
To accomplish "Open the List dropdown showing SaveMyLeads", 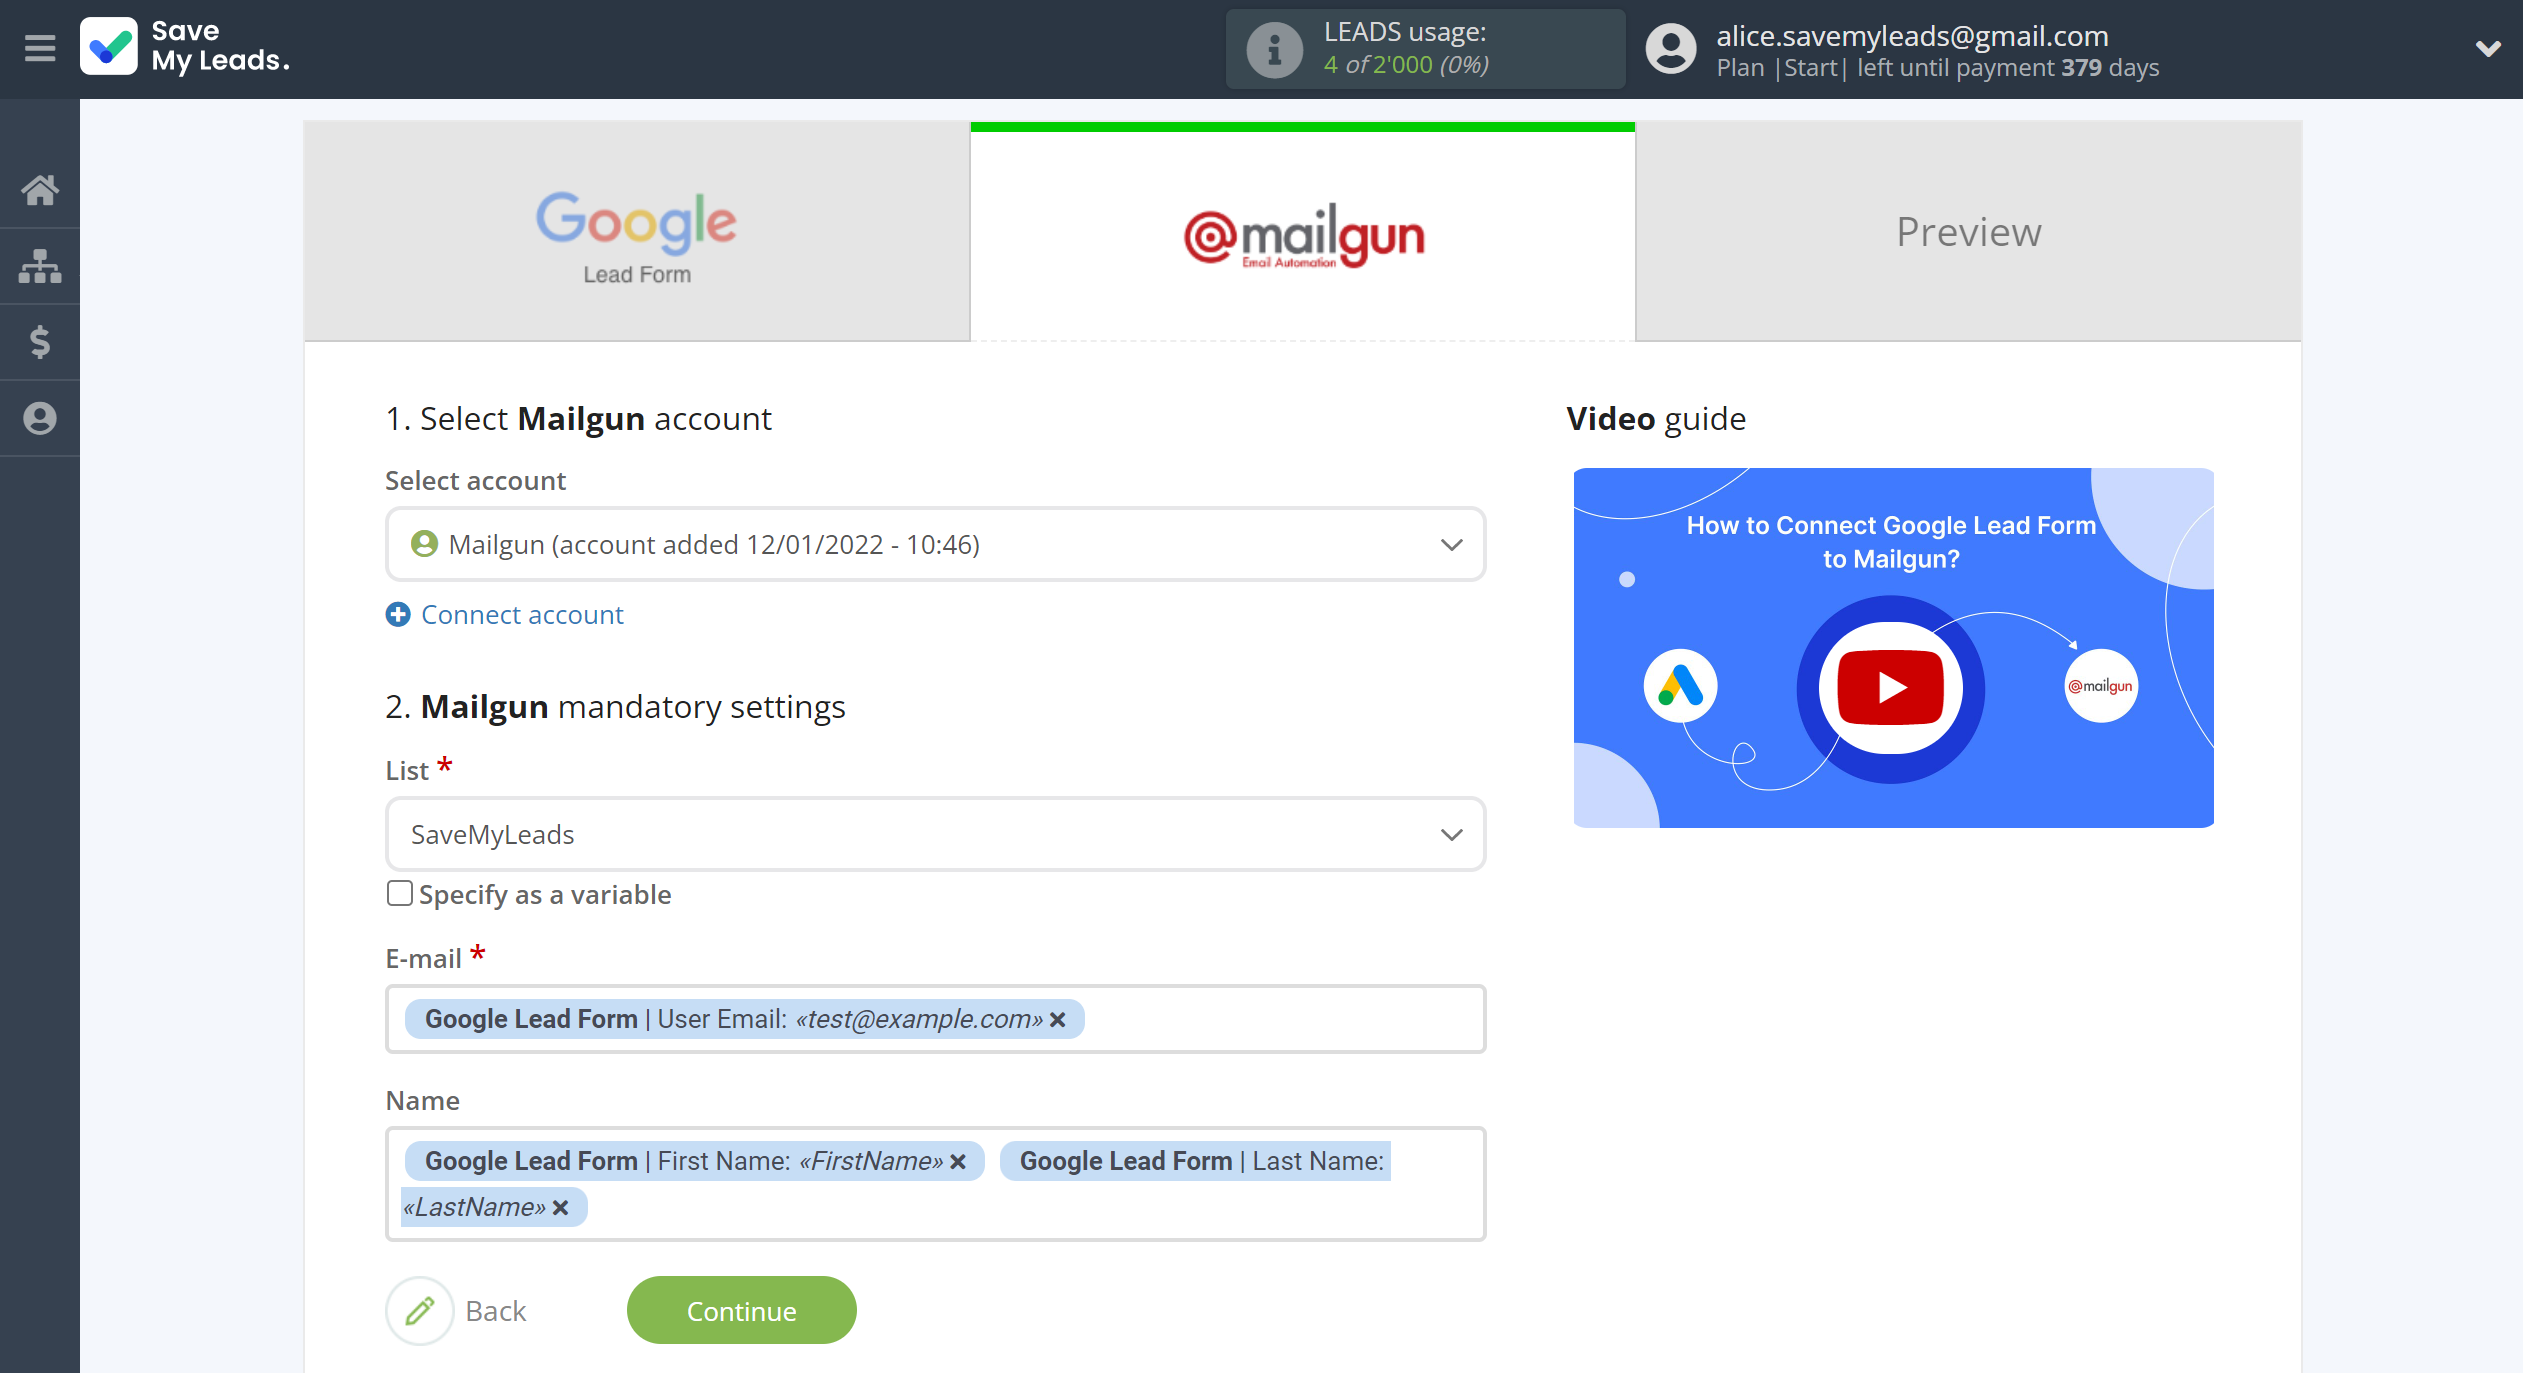I will [935, 834].
